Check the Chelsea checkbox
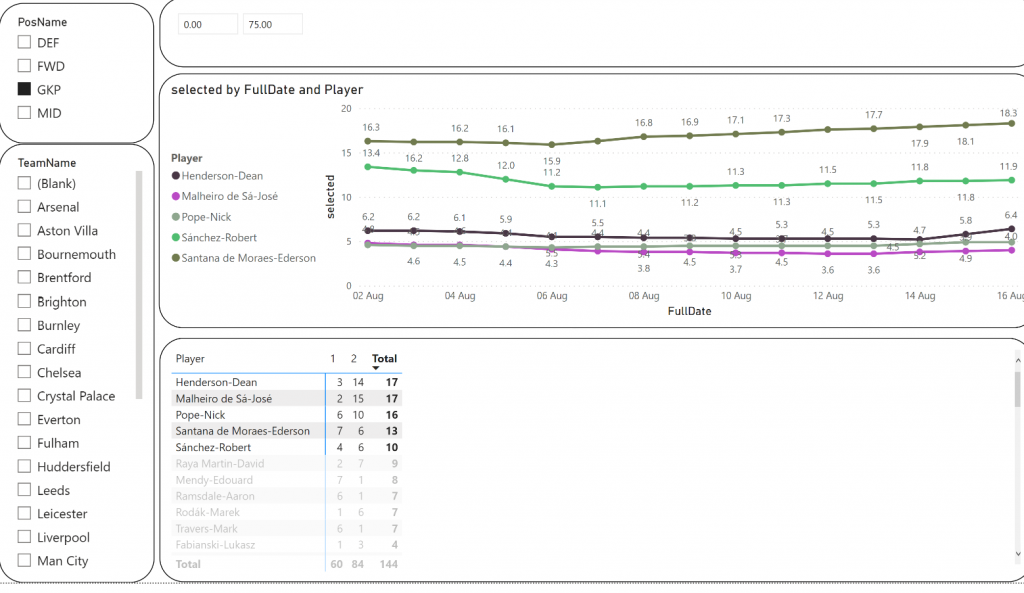This screenshot has width=1024, height=593. tap(24, 372)
